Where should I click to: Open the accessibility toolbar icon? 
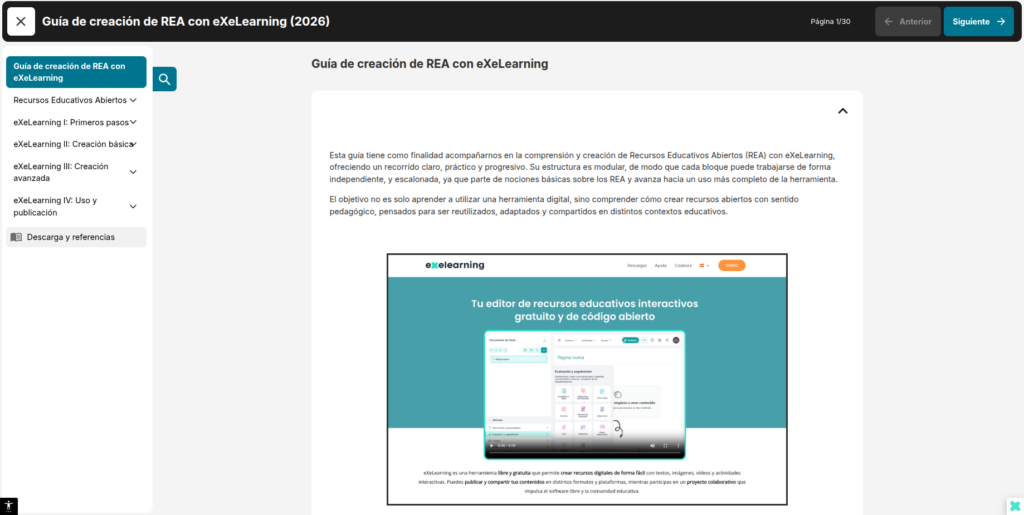click(x=8, y=506)
